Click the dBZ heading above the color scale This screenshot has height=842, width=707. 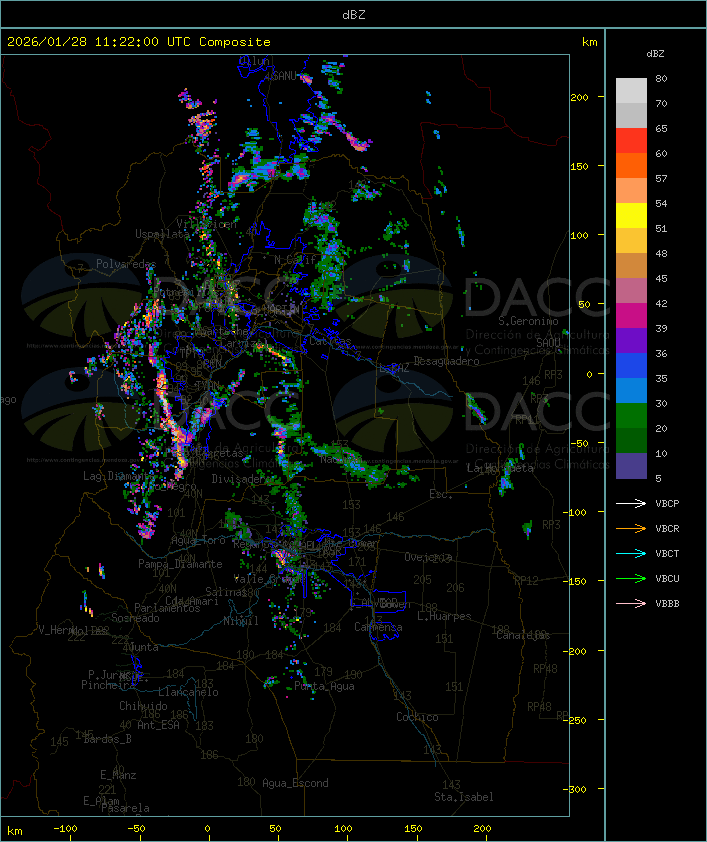coord(655,54)
